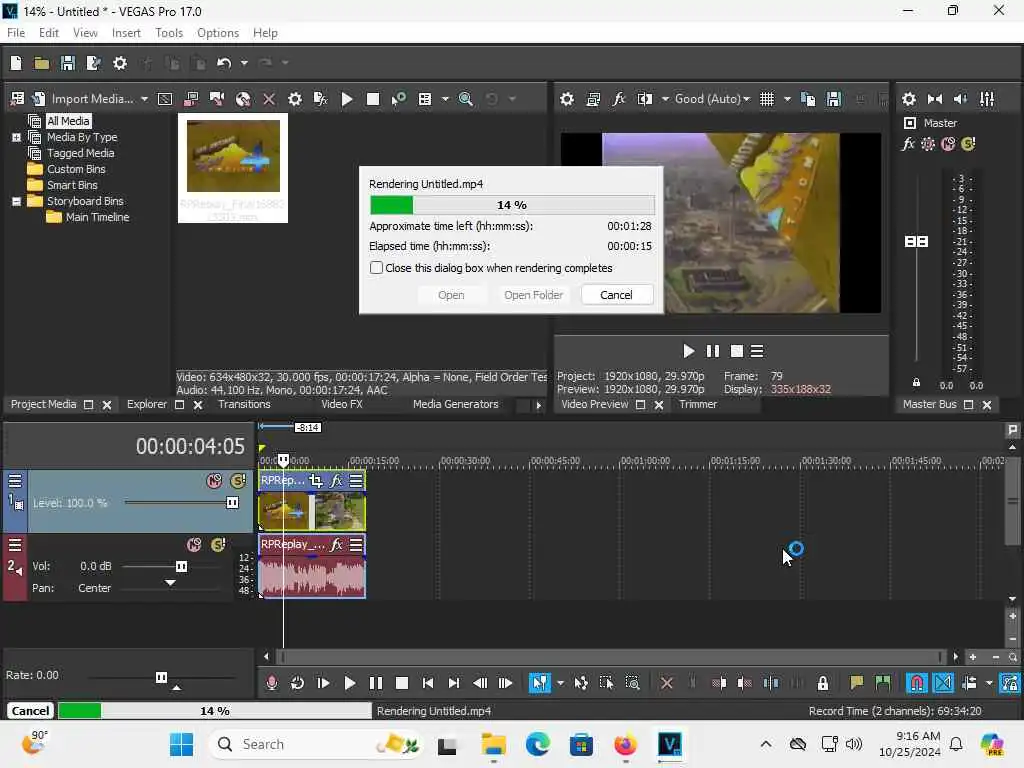Open the video track 1 hamburger menu

click(x=14, y=481)
